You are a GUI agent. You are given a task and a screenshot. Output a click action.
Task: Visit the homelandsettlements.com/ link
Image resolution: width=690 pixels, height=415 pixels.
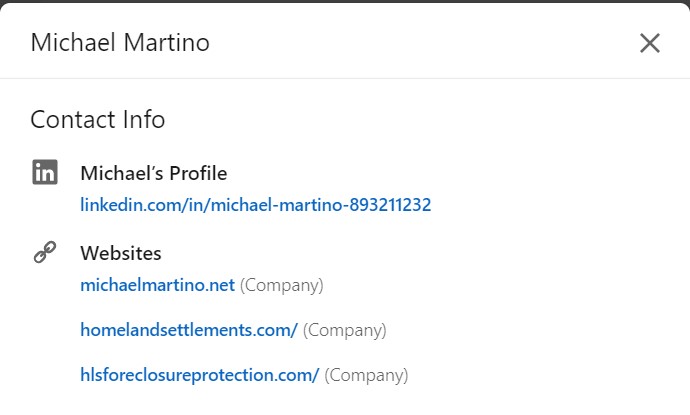click(189, 330)
